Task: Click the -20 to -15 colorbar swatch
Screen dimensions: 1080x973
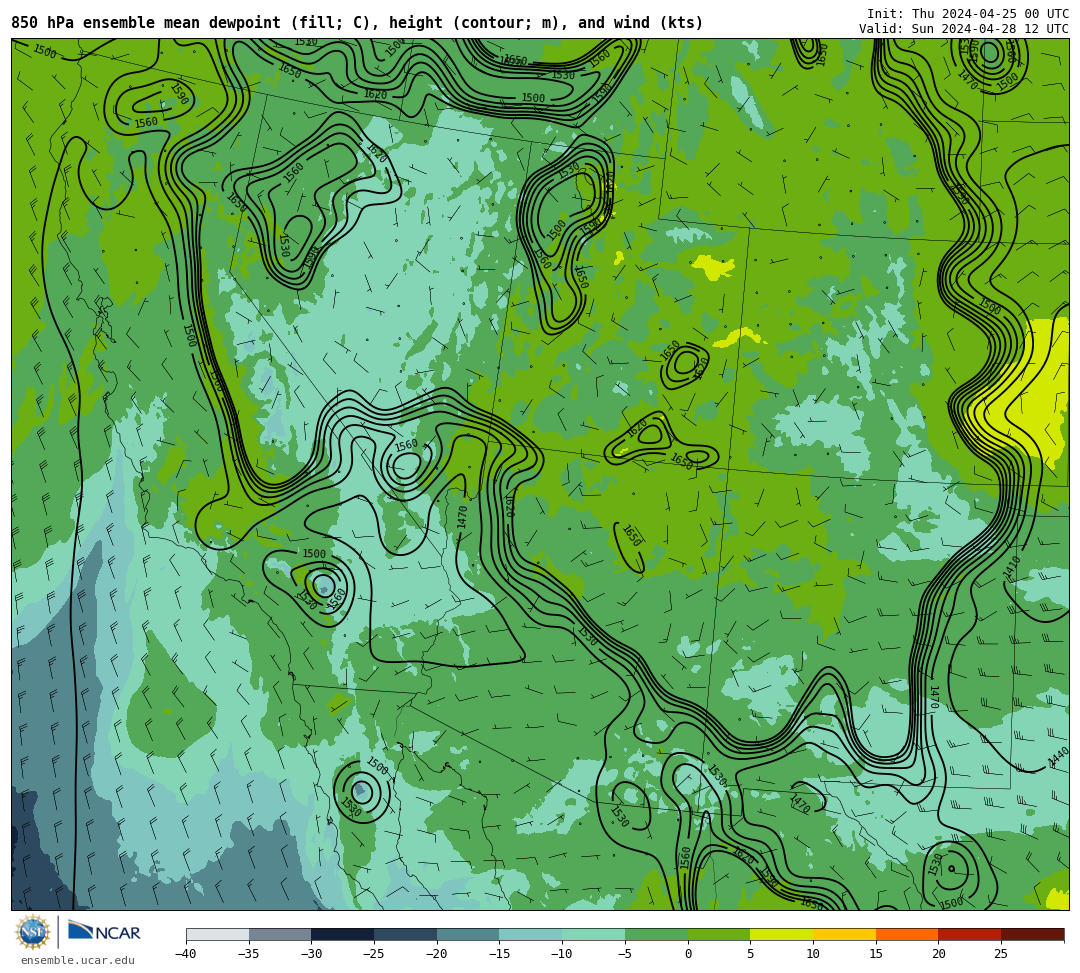Action: coord(468,934)
